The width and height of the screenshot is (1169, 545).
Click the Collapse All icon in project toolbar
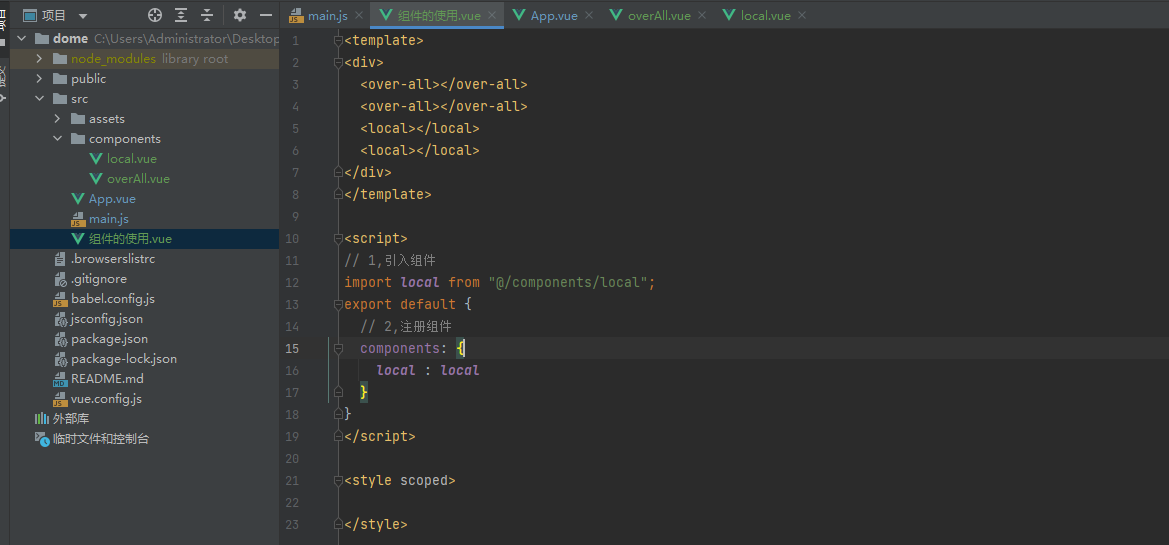click(207, 15)
